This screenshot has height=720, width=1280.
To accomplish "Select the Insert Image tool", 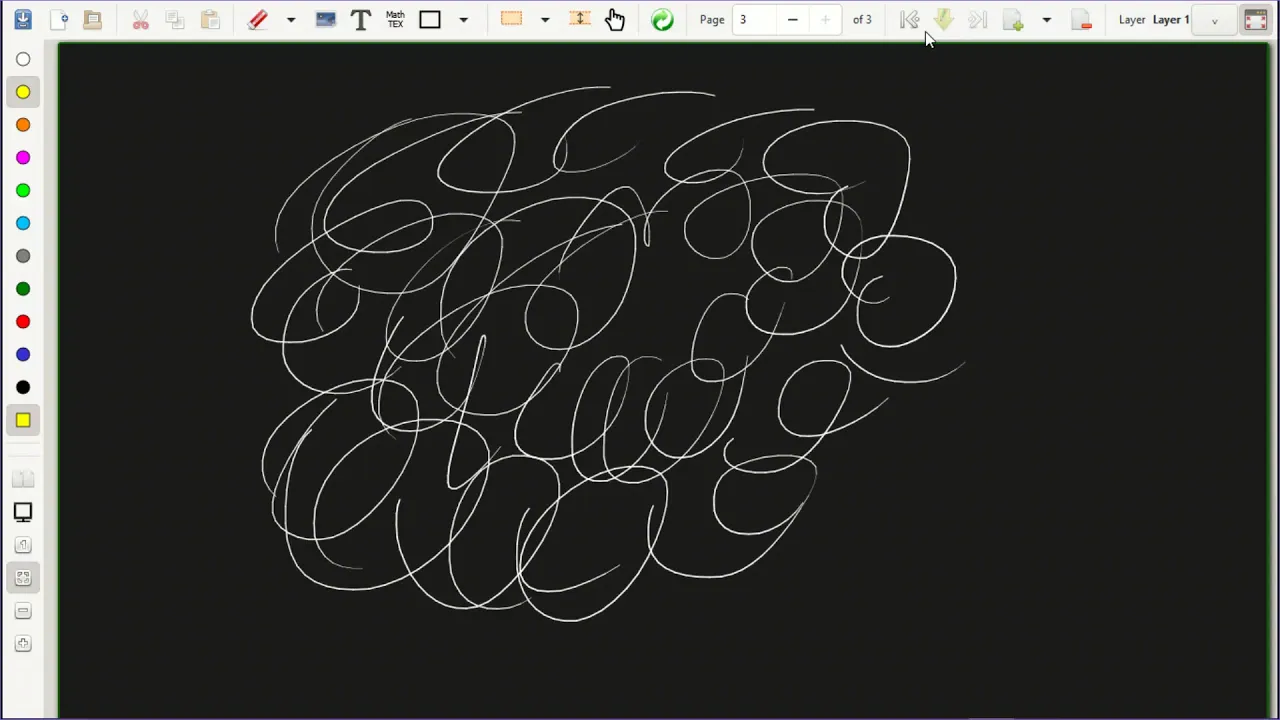I will [x=325, y=19].
